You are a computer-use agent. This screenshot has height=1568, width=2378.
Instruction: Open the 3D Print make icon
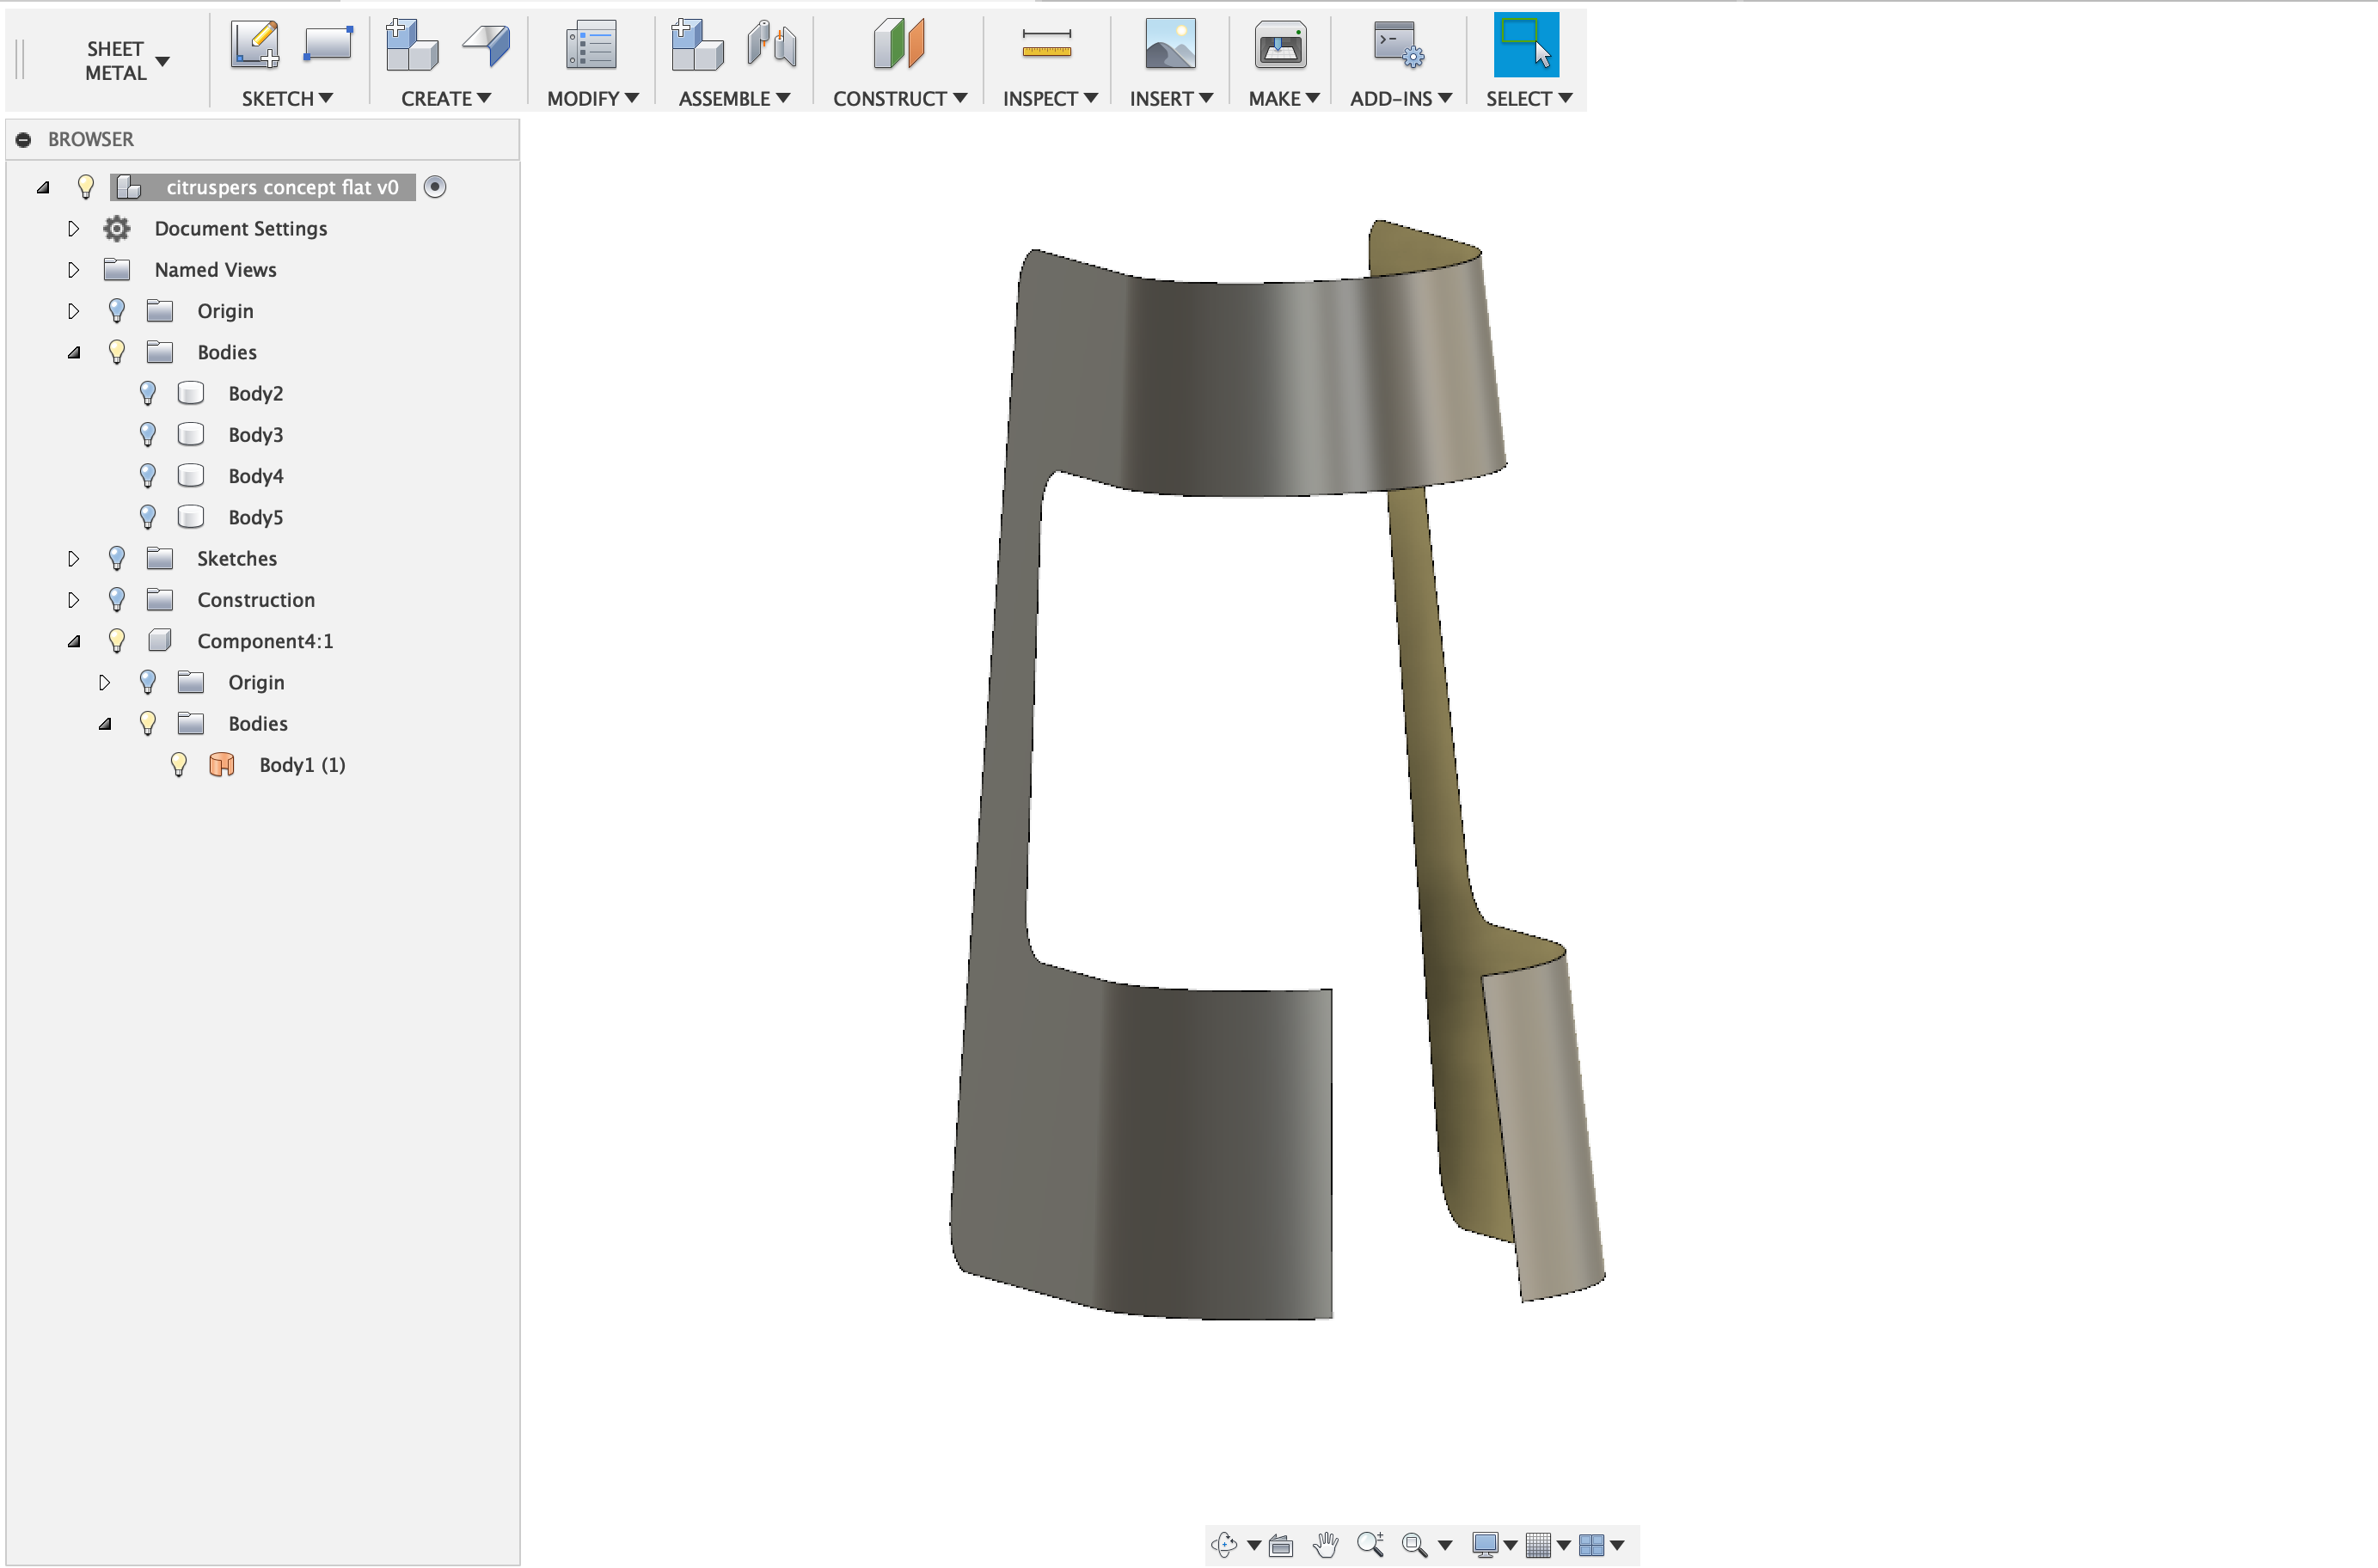[1280, 45]
